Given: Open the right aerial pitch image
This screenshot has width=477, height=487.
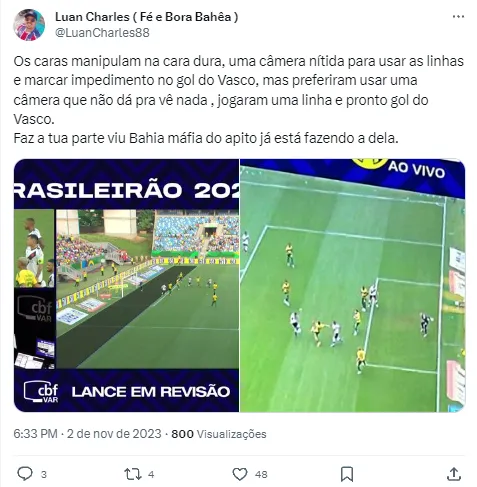Looking at the screenshot, I should 352,285.
